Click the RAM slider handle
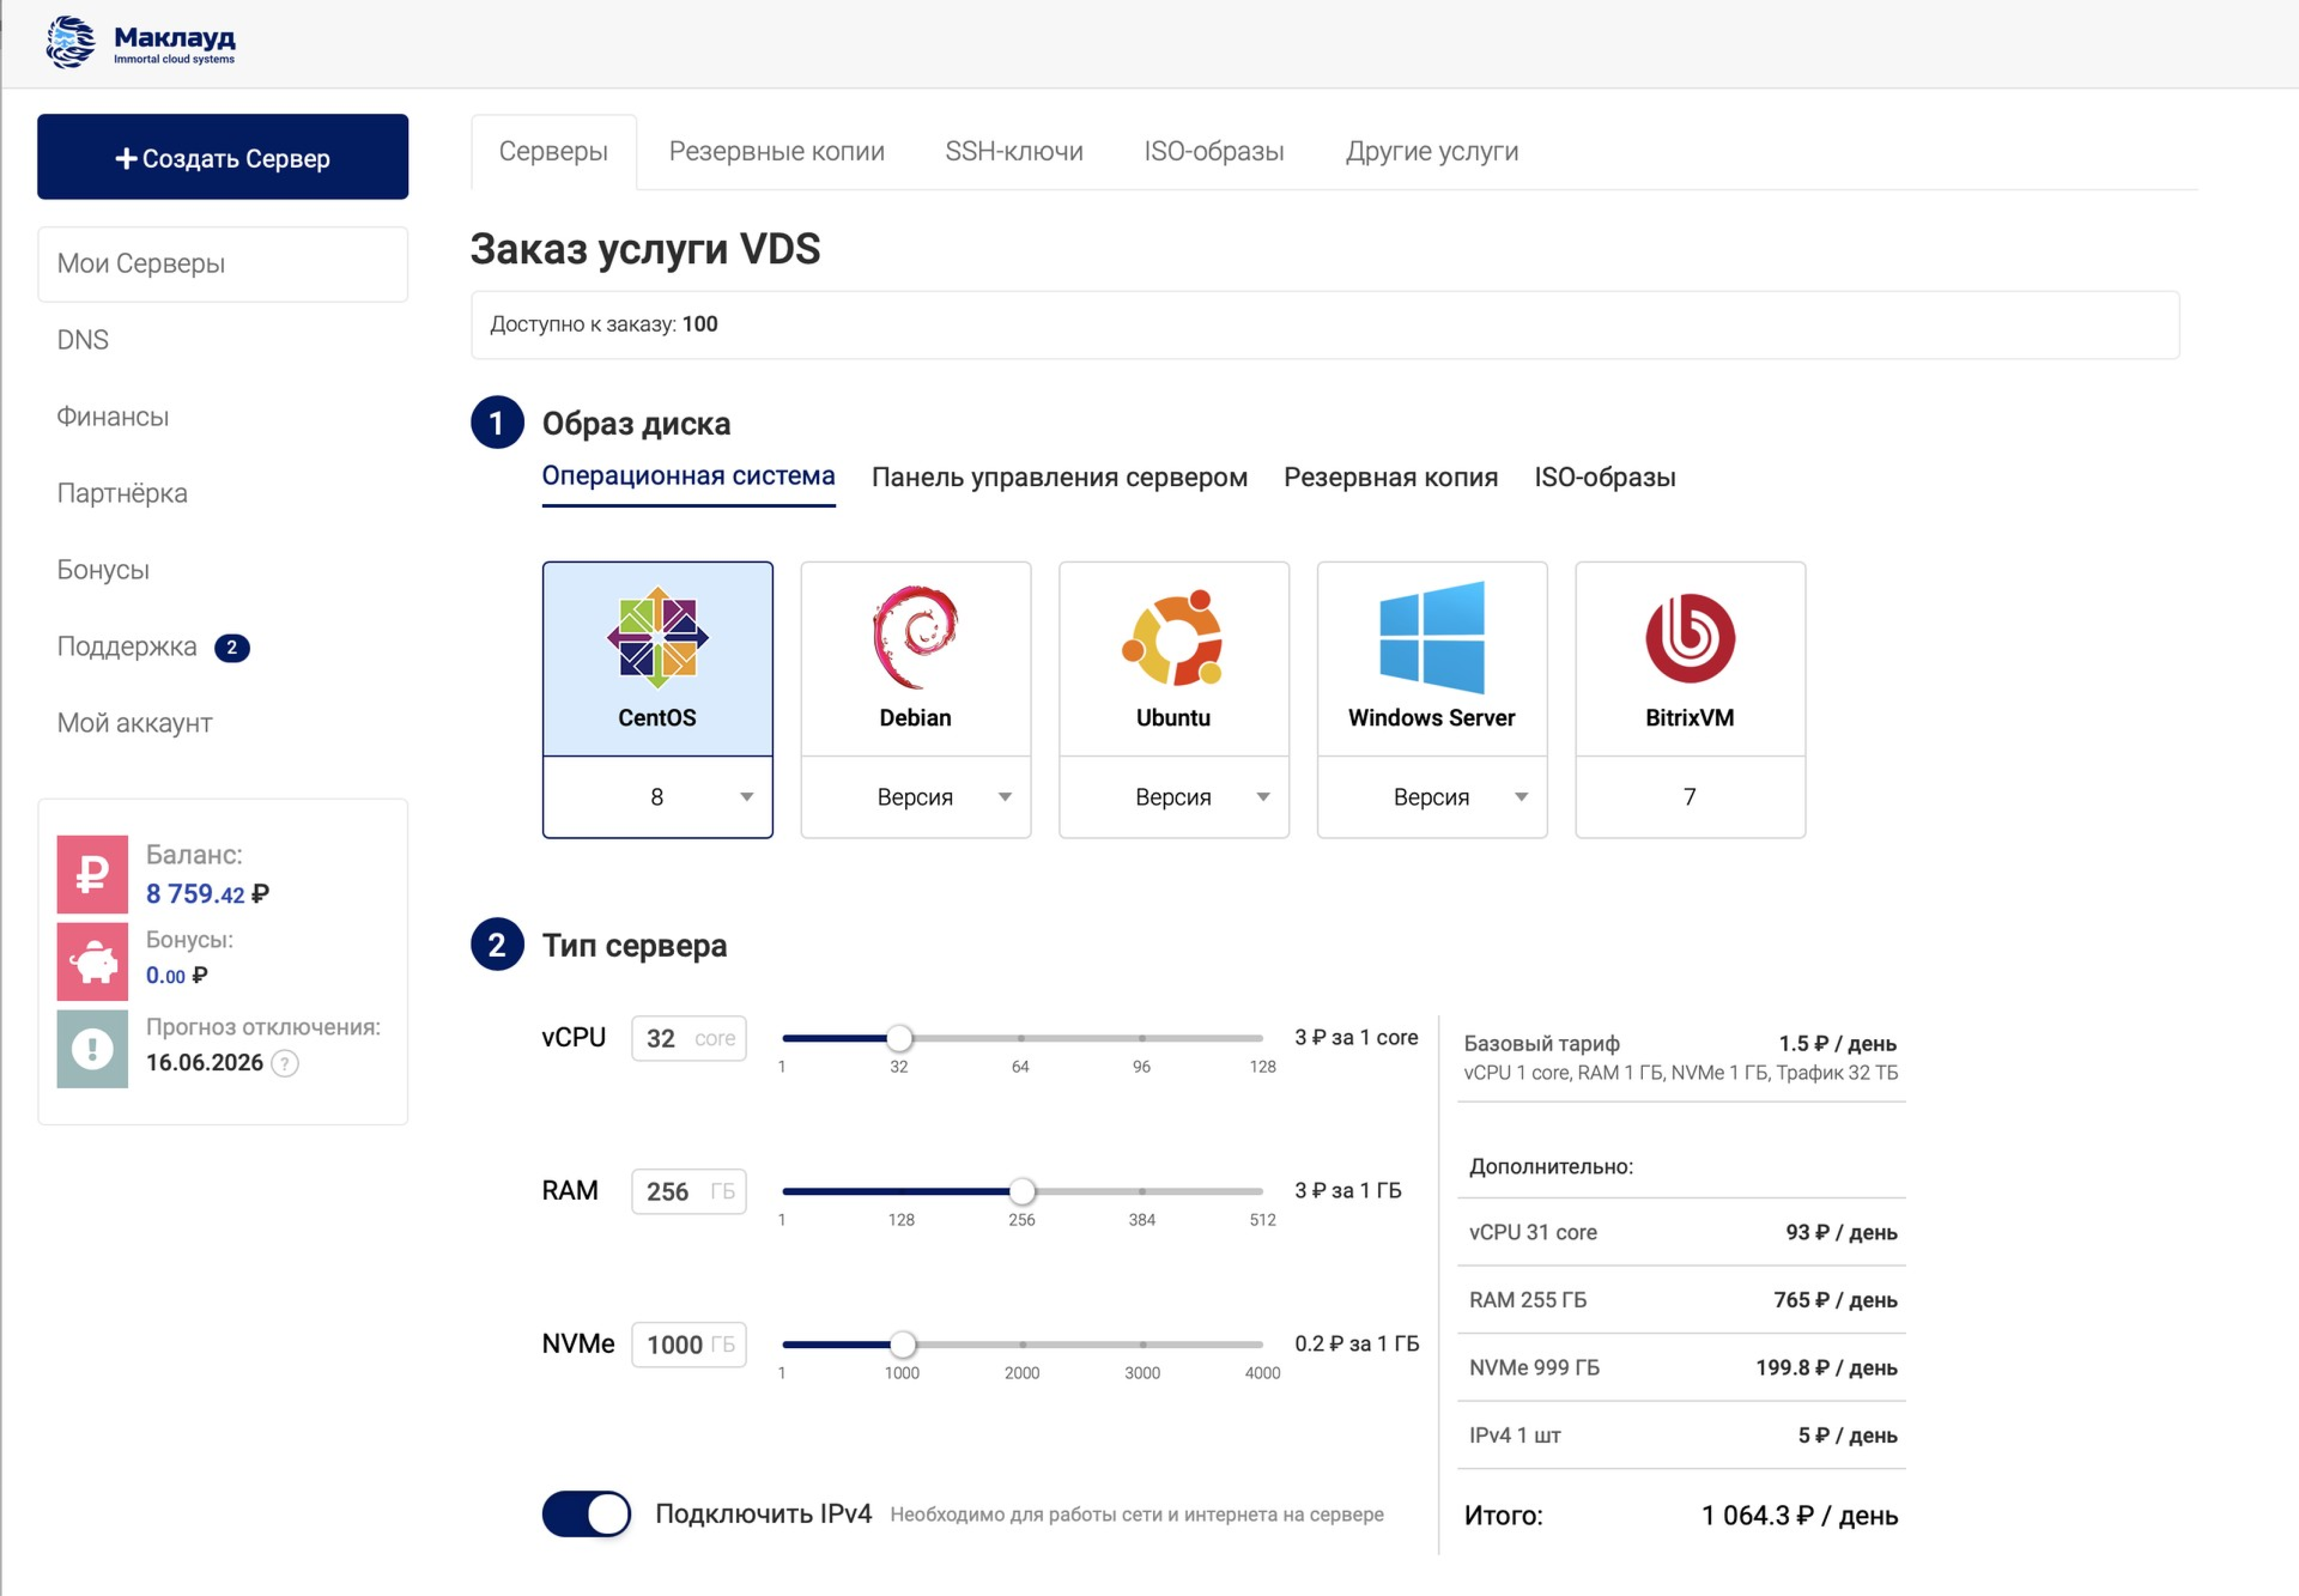2299x1596 pixels. (1022, 1191)
